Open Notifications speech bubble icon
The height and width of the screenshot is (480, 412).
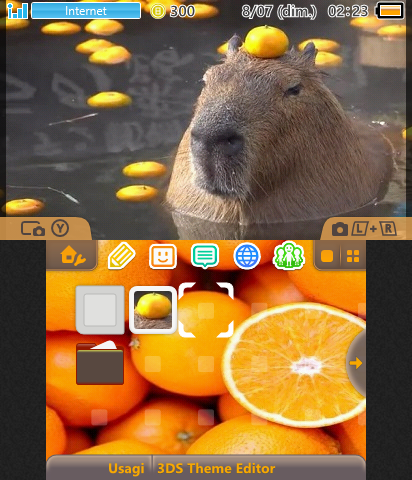(205, 256)
